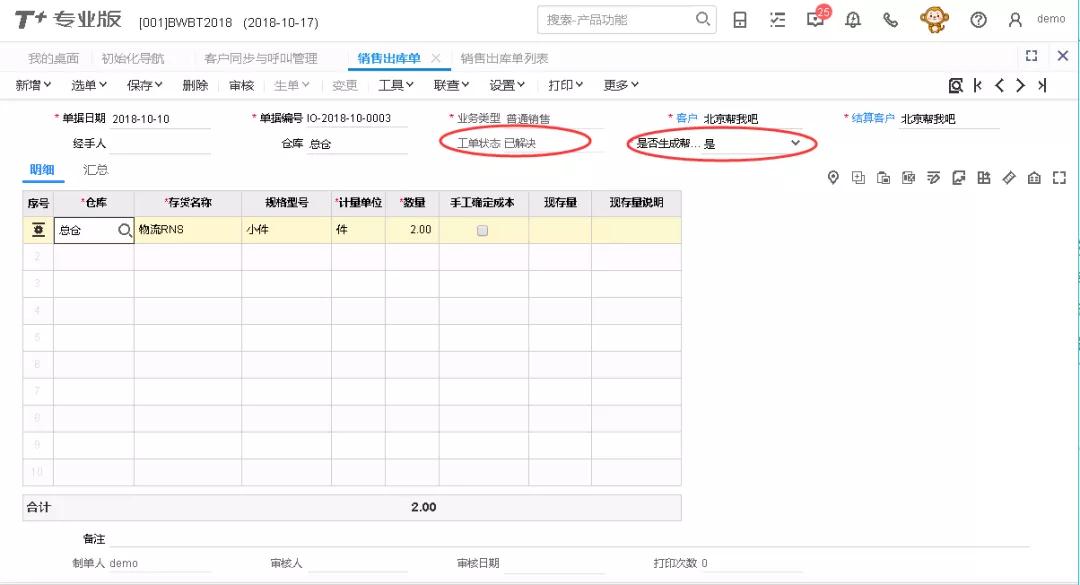The width and height of the screenshot is (1080, 585).
Task: Select the 明细 tab
Action: point(42,170)
